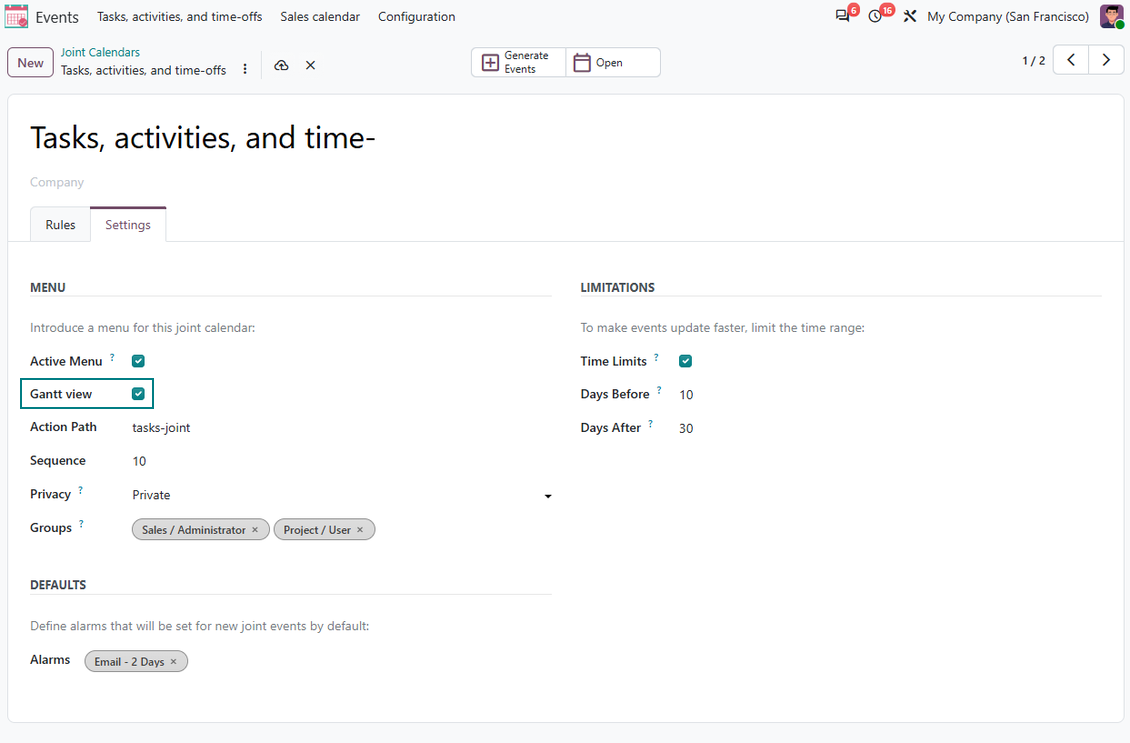Click the 1 / 2 pager counter

pyautogui.click(x=1033, y=61)
